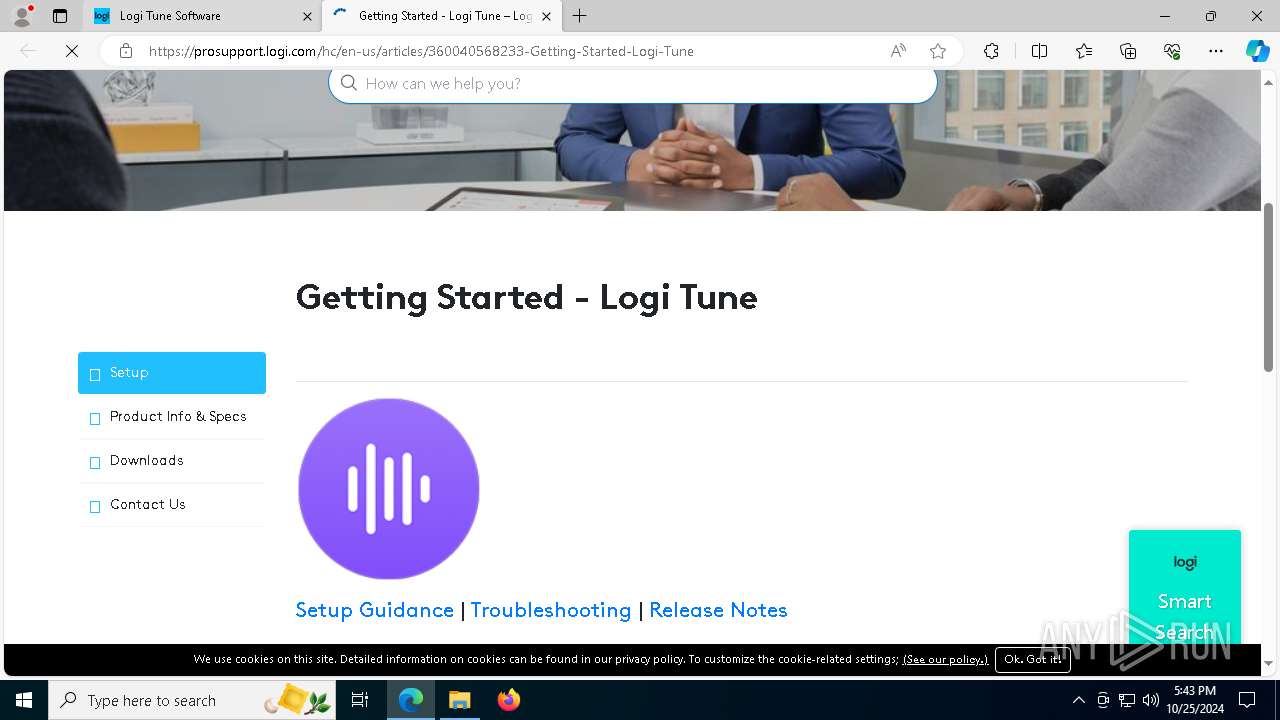Open the Windows Start menu

[24, 700]
